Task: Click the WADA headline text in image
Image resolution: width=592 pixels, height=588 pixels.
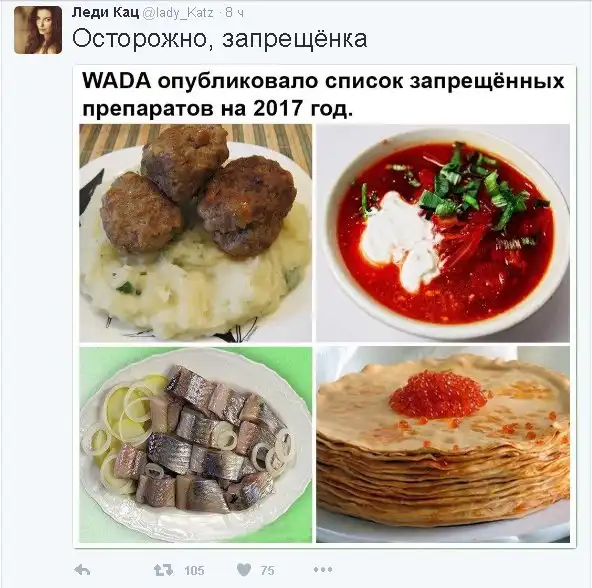Action: coord(323,94)
